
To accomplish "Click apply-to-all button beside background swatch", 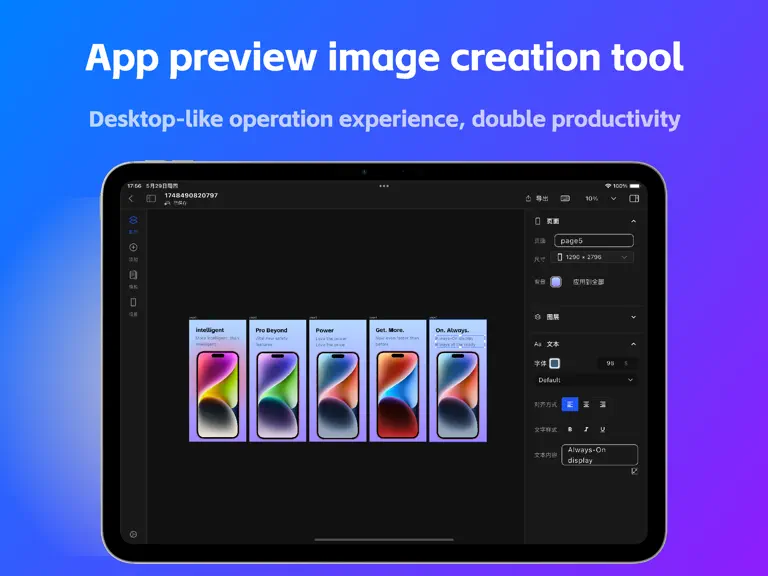I will [x=588, y=282].
